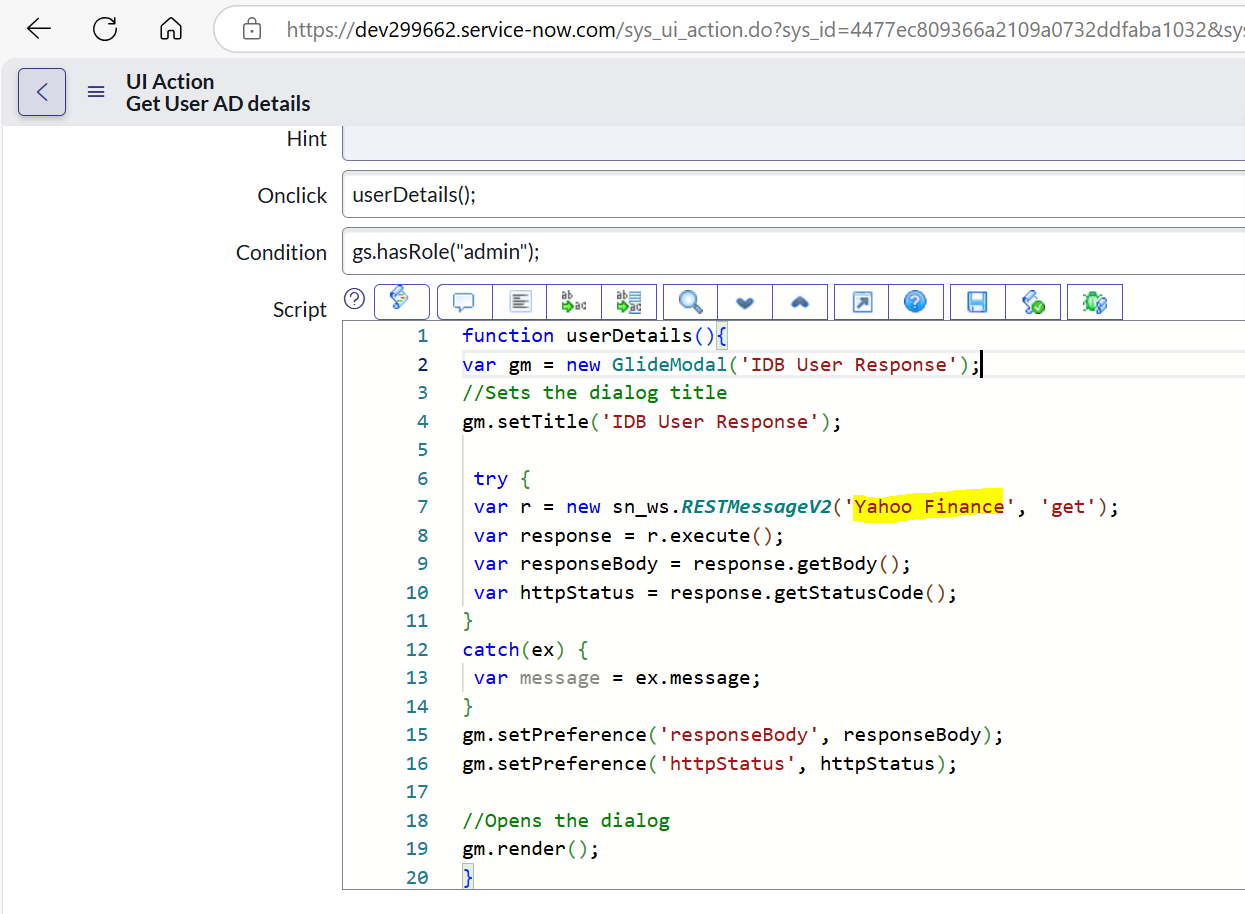Screen dimensions: 1245x914
Task: Select the service-now URL address bar
Action: coord(764,29)
